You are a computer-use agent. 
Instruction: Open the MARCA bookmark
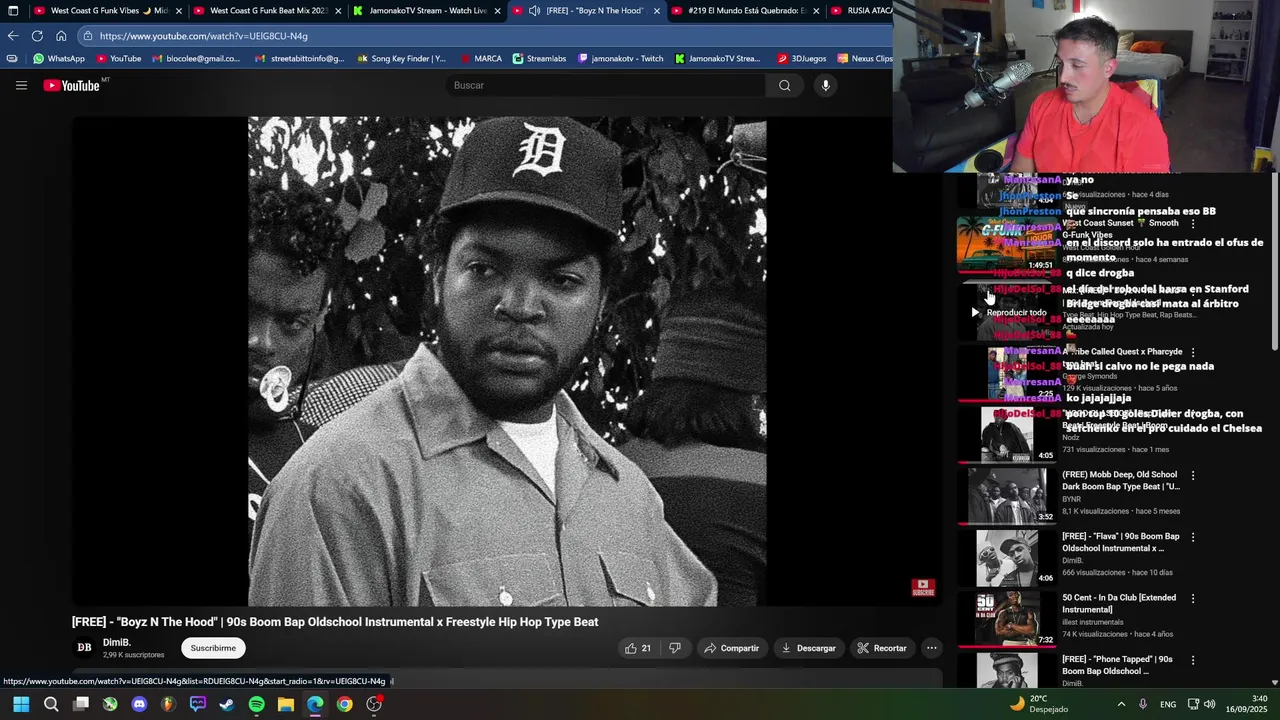481,58
